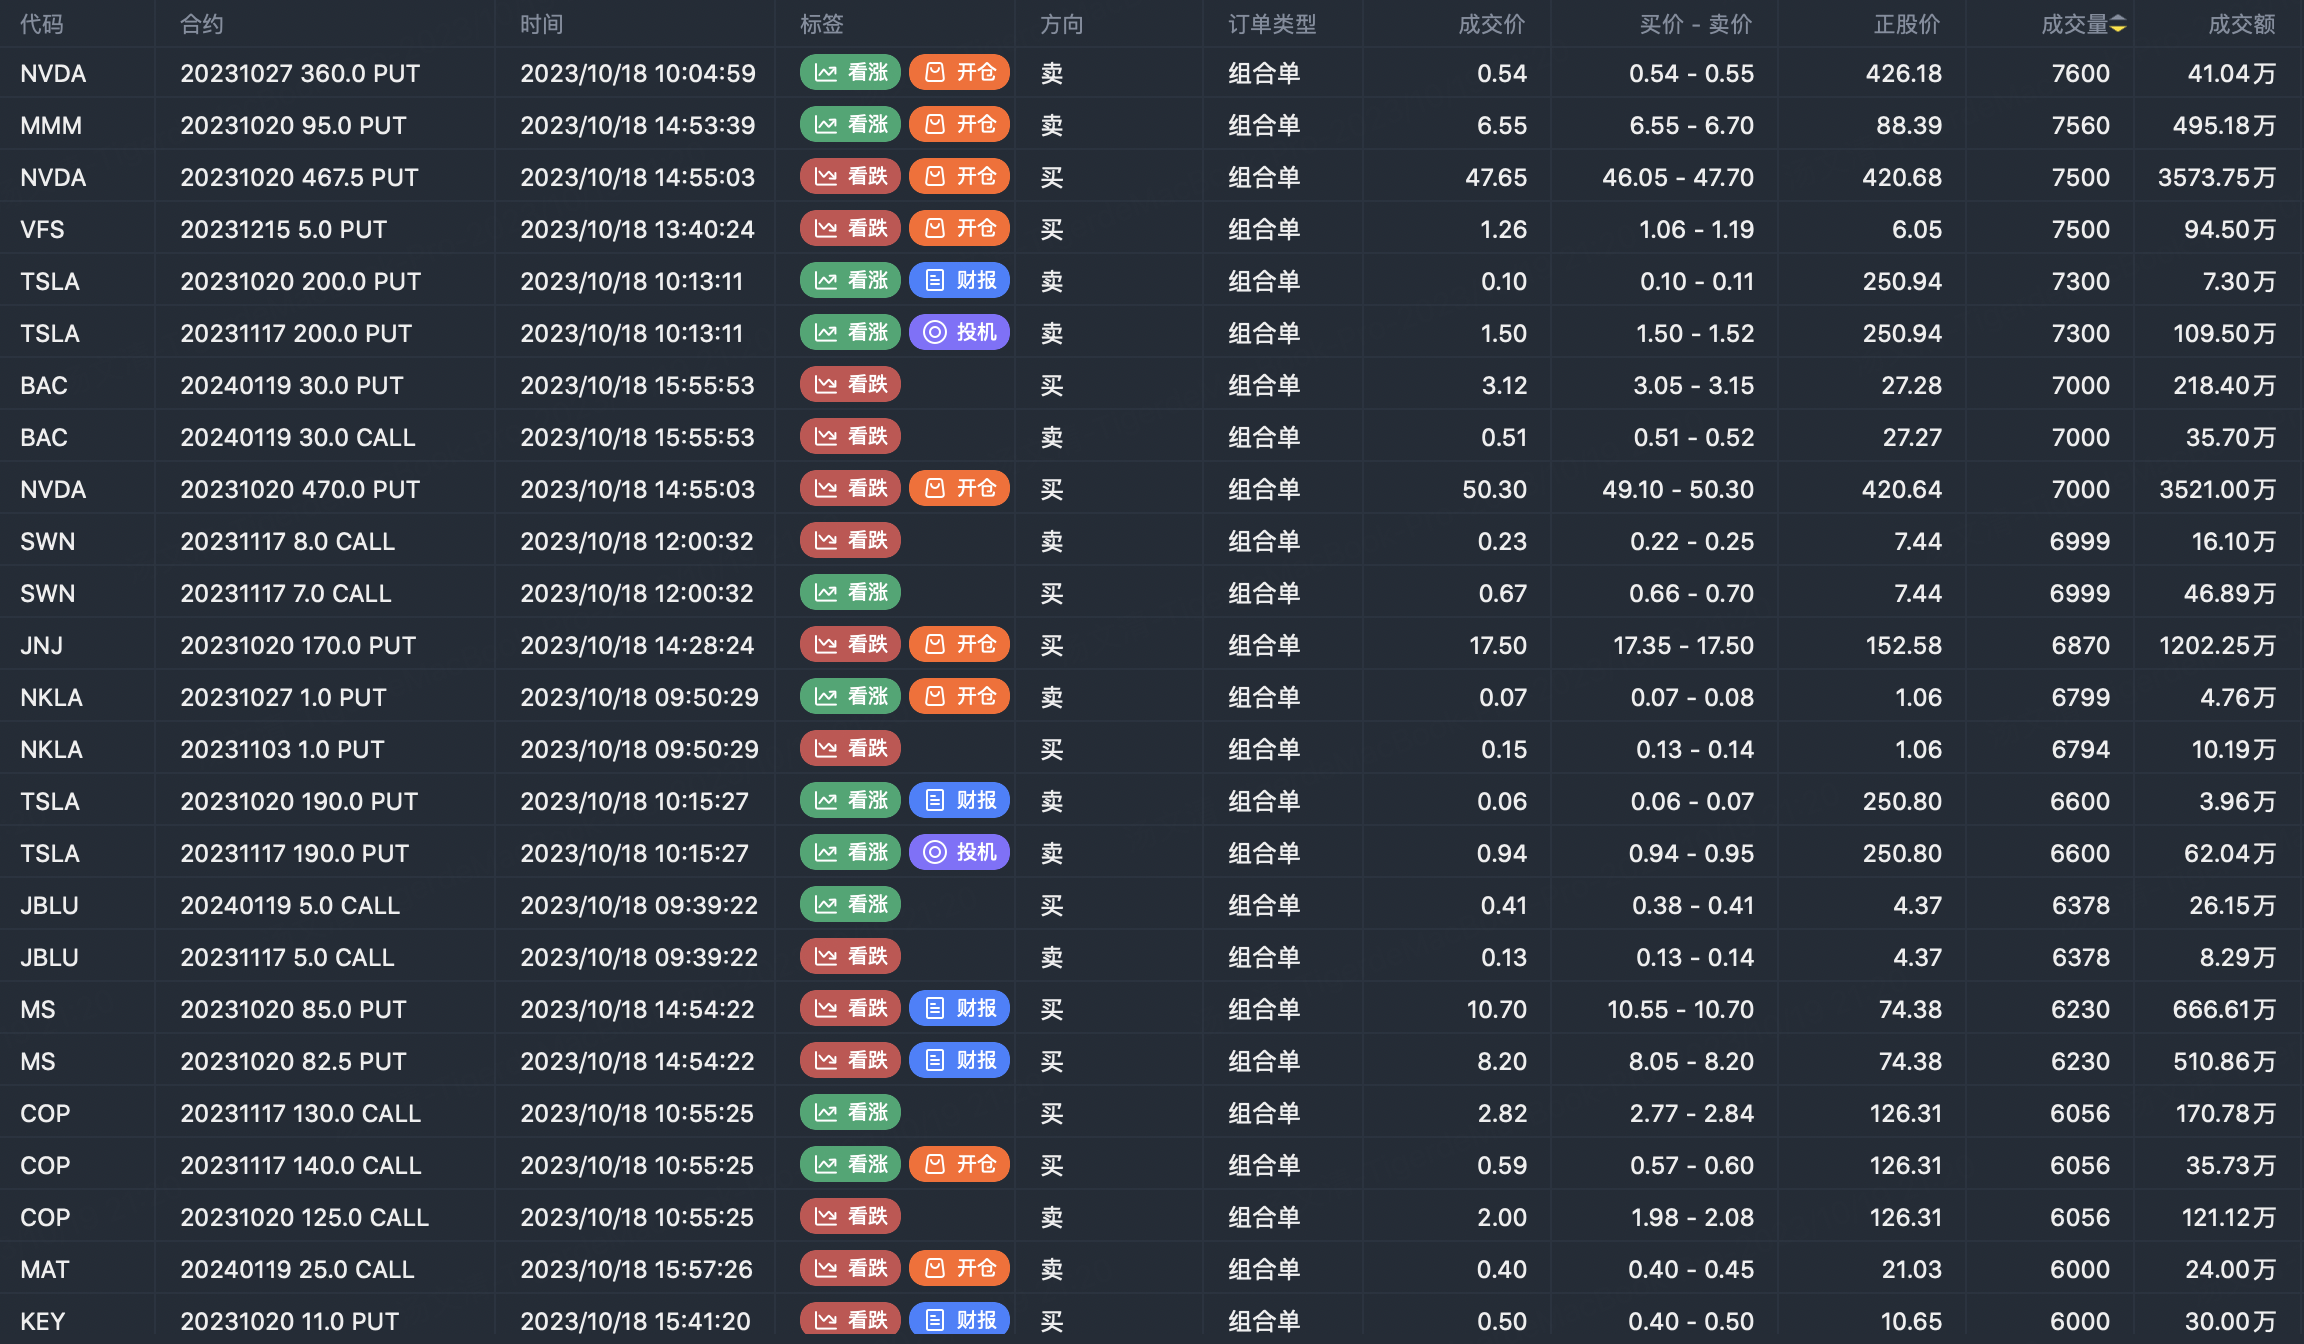The image size is (2304, 1344).
Task: Click volume value 7600
Action: click(x=2081, y=73)
